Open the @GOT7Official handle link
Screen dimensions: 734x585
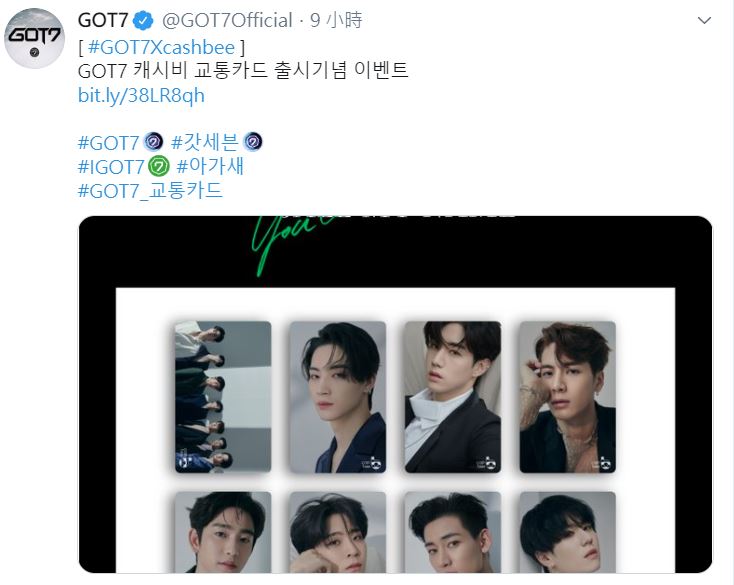pos(227,21)
